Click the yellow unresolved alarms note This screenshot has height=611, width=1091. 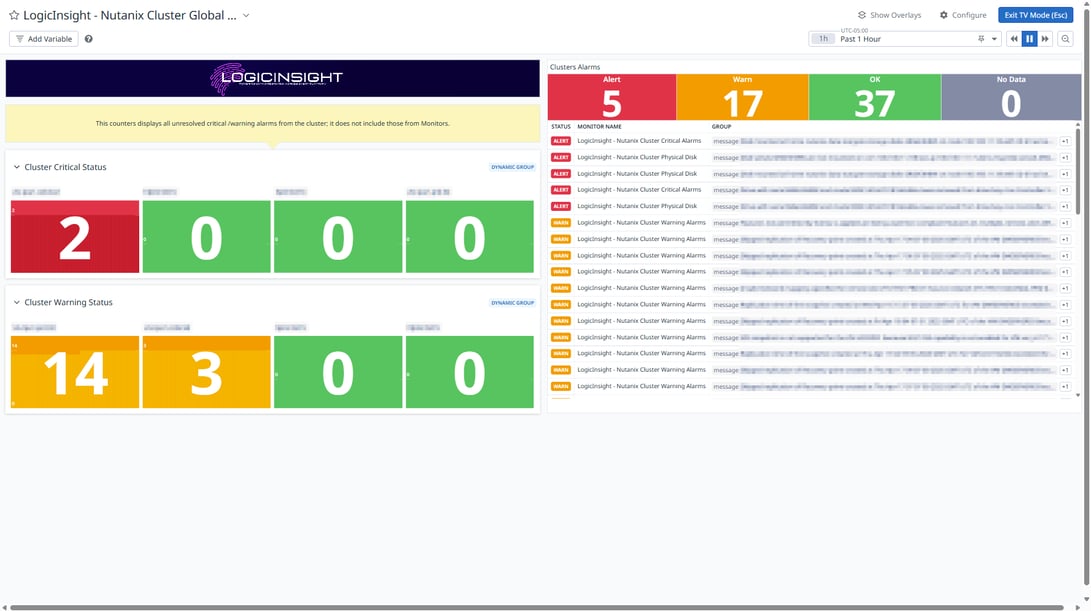coord(273,123)
